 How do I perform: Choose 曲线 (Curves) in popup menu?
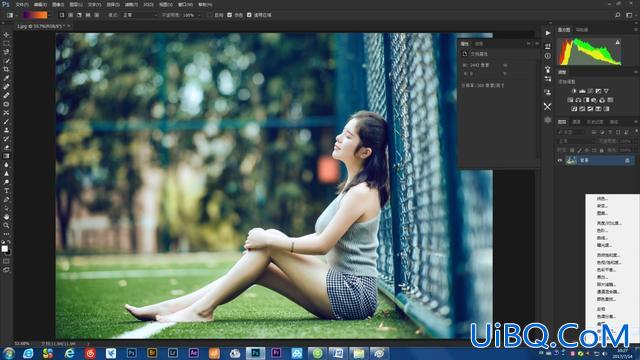coord(602,238)
